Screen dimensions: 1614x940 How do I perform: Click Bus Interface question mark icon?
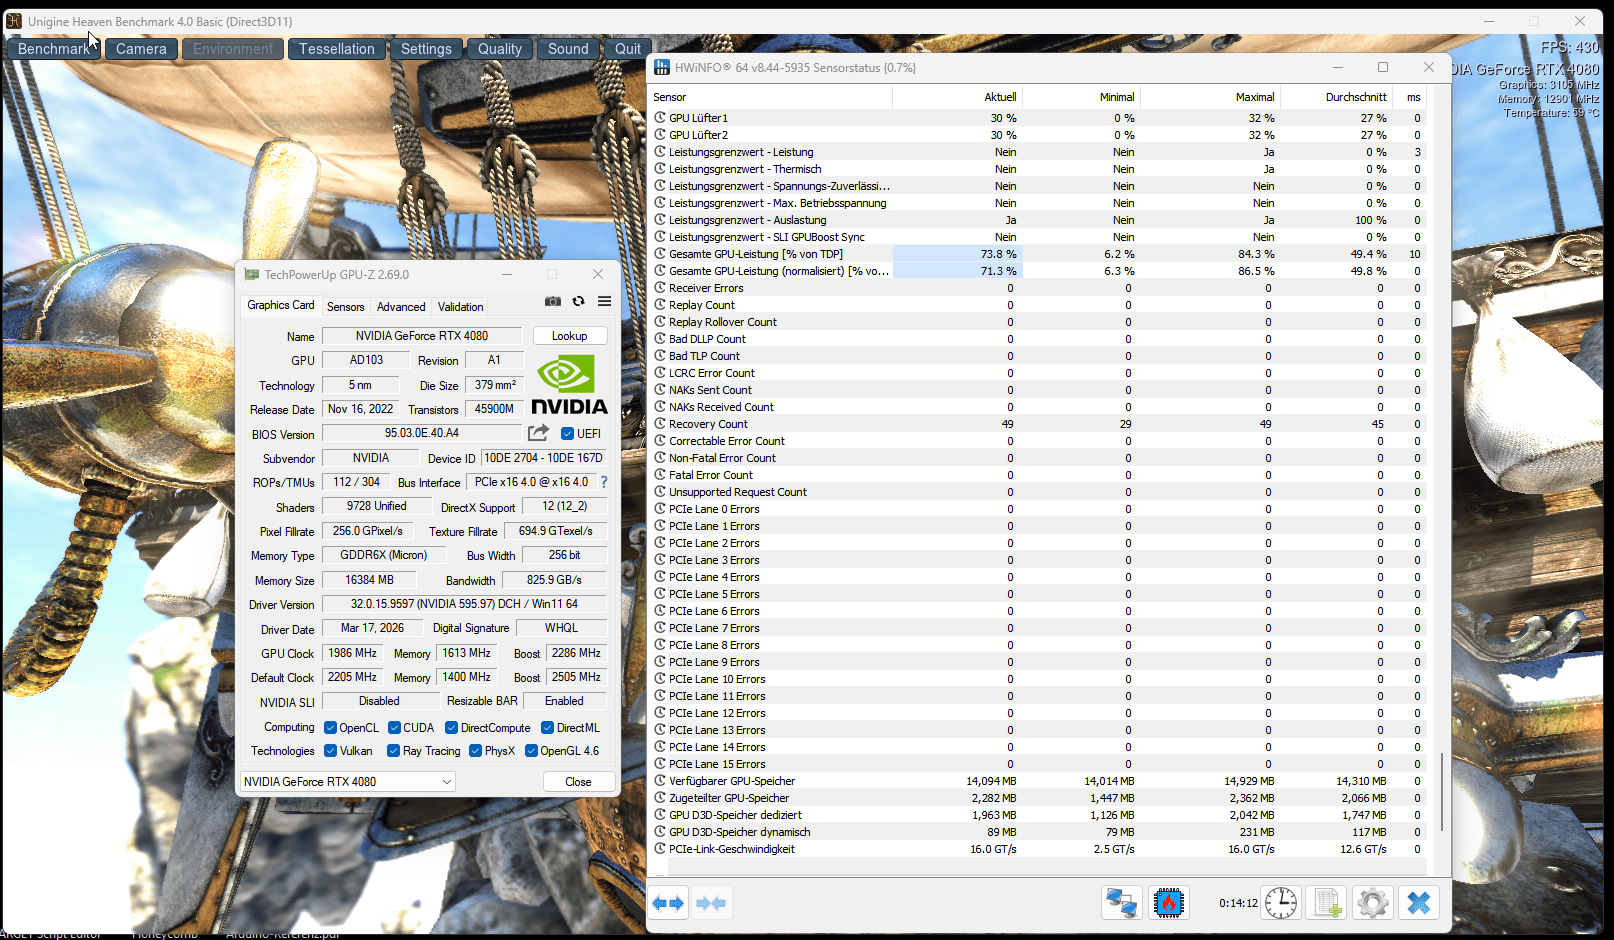click(604, 482)
